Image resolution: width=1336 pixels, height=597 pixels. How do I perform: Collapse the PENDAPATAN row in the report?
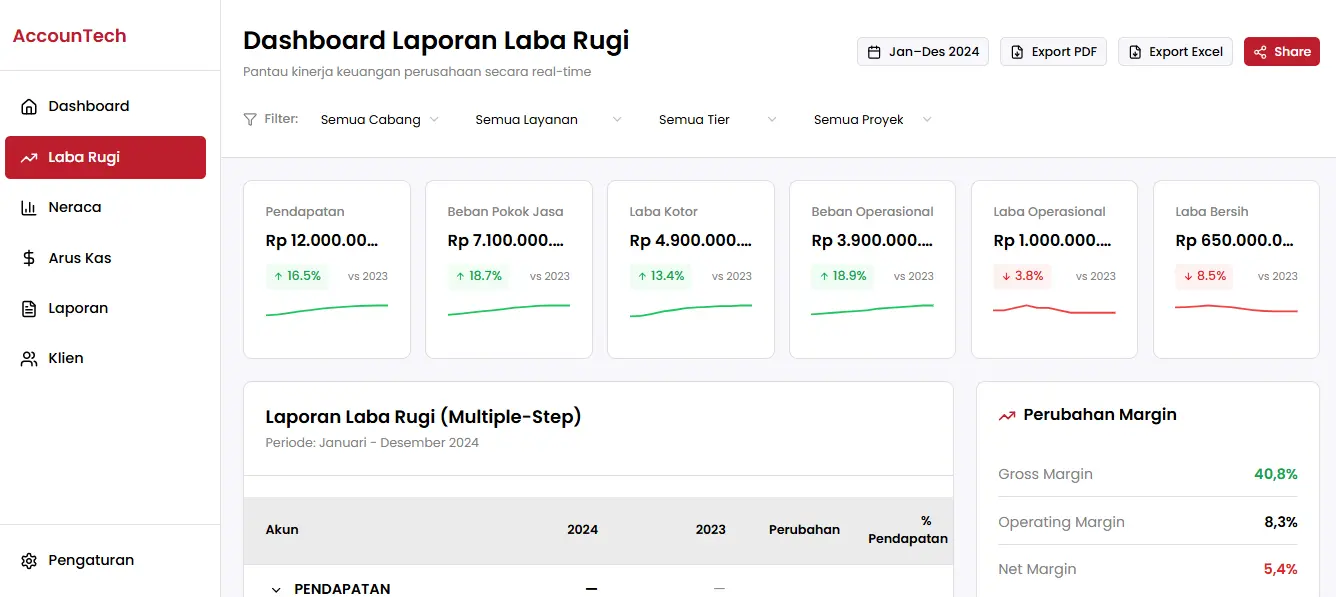click(x=276, y=589)
